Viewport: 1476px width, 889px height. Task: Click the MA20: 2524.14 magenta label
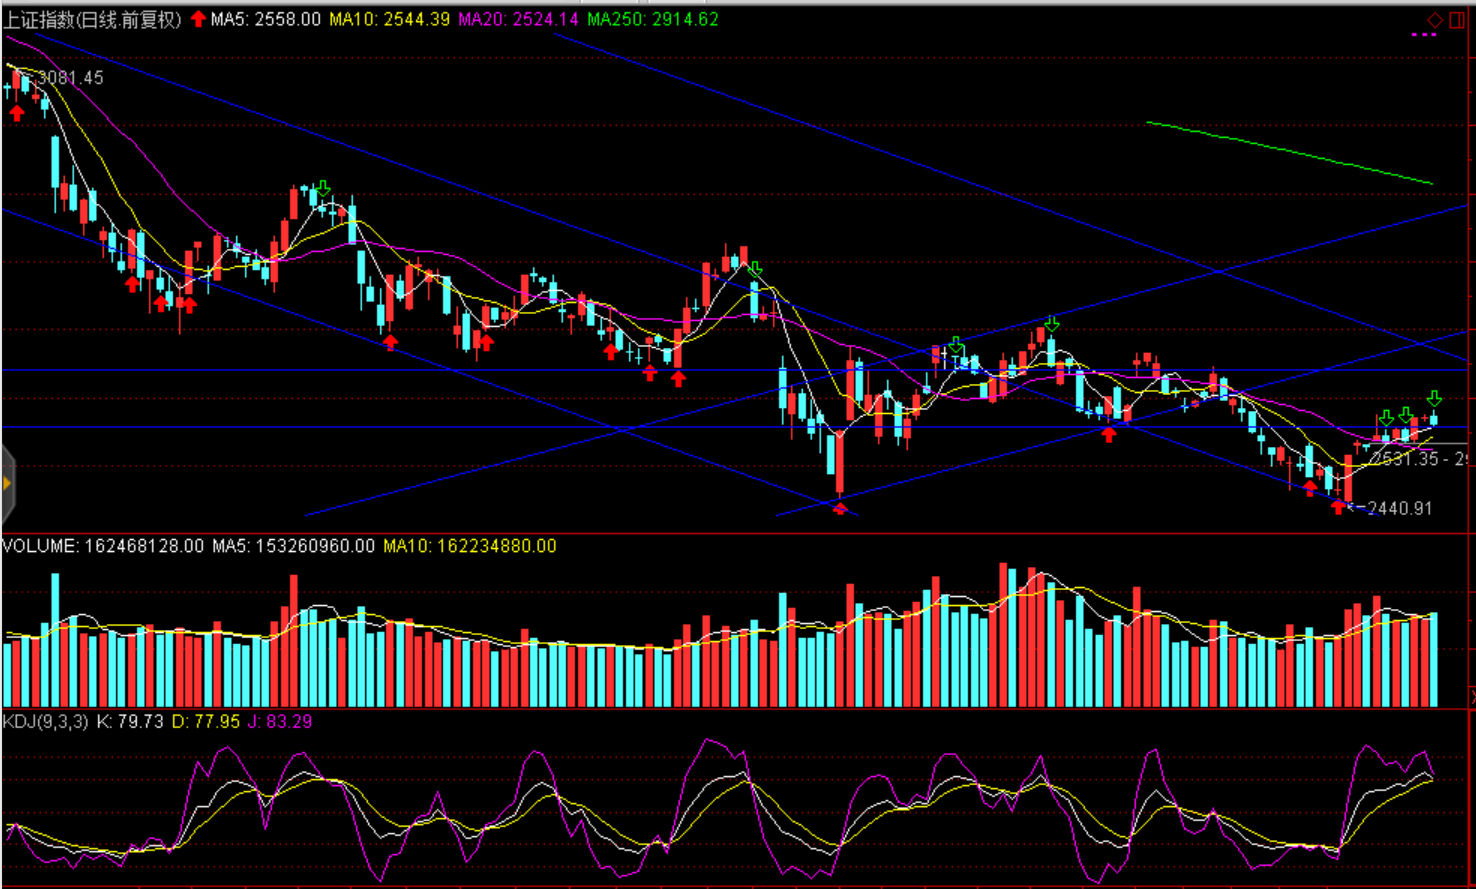click(518, 19)
